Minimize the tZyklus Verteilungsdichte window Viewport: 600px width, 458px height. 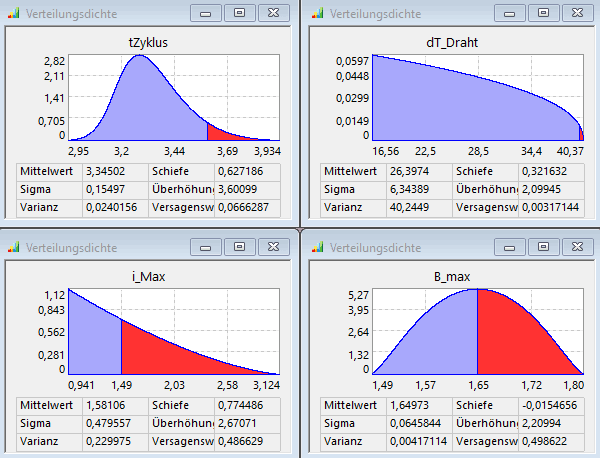tap(205, 14)
